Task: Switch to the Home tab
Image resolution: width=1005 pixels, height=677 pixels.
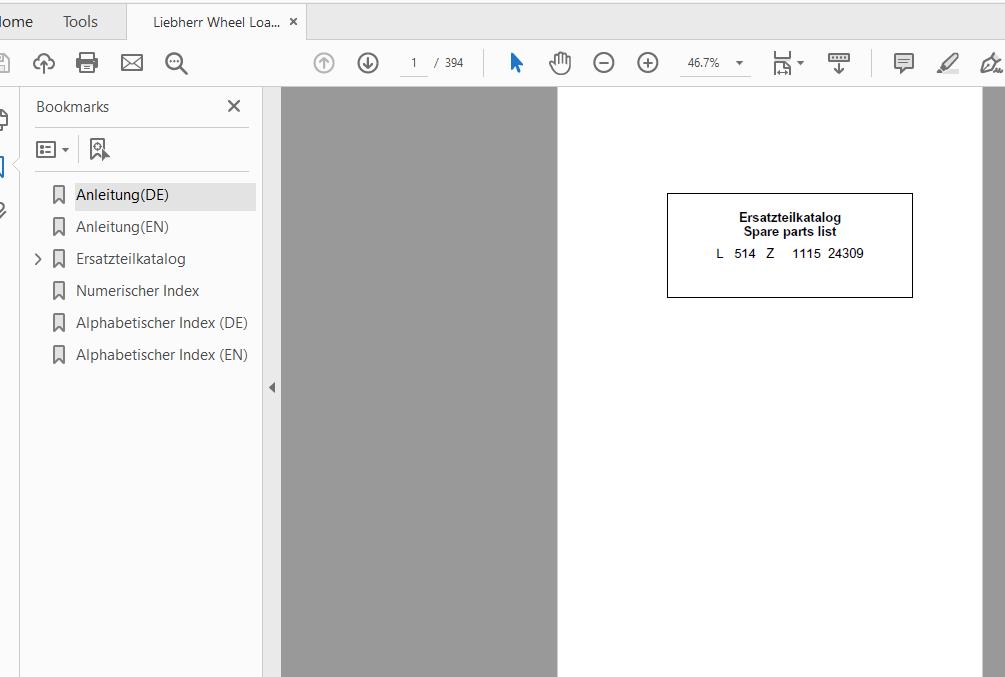Action: coord(16,22)
